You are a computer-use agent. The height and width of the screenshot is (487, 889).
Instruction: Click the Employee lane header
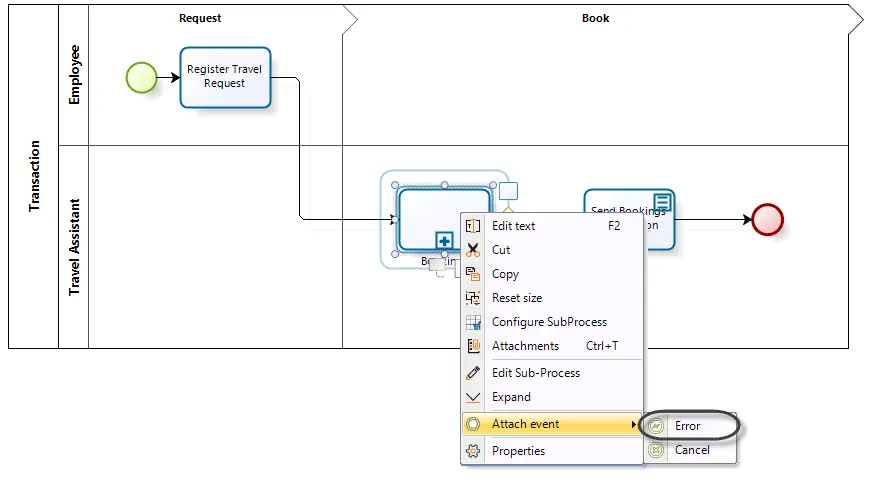click(74, 75)
